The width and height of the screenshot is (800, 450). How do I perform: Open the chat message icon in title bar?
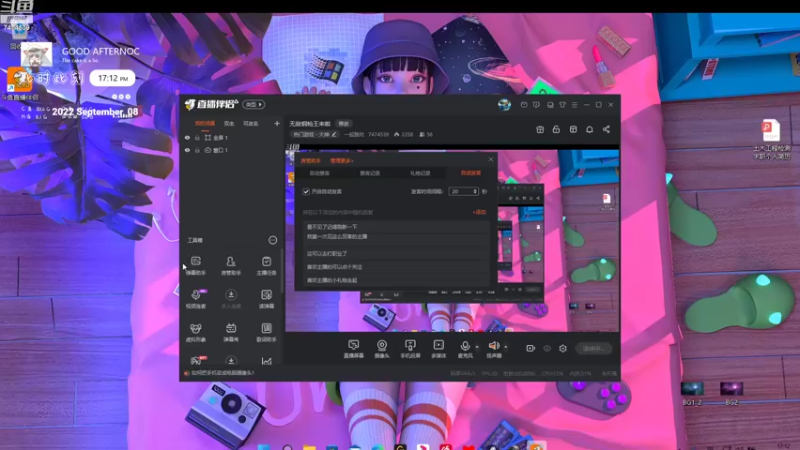pyautogui.click(x=536, y=105)
